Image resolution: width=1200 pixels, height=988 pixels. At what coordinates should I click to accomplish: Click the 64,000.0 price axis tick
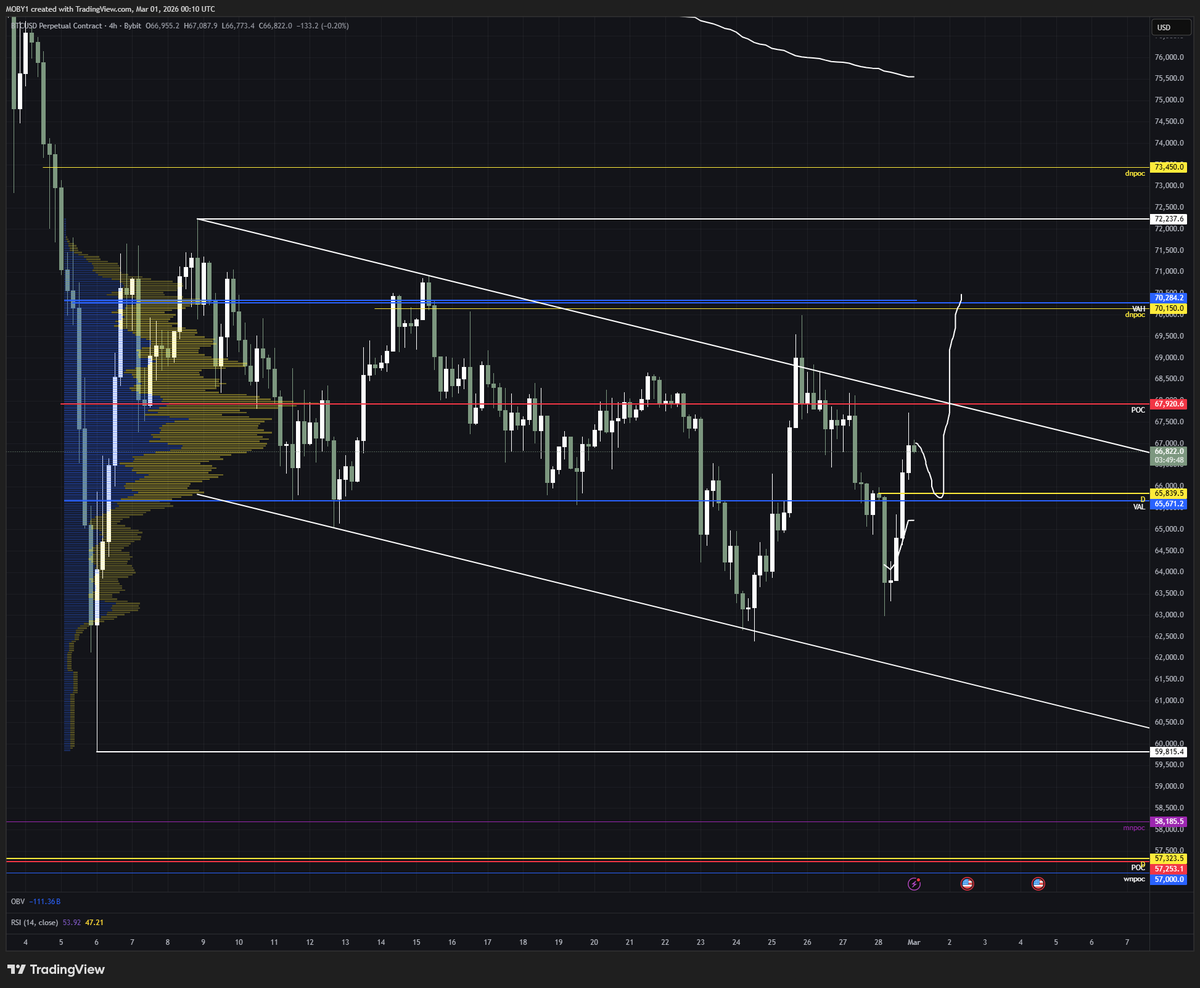(1169, 572)
